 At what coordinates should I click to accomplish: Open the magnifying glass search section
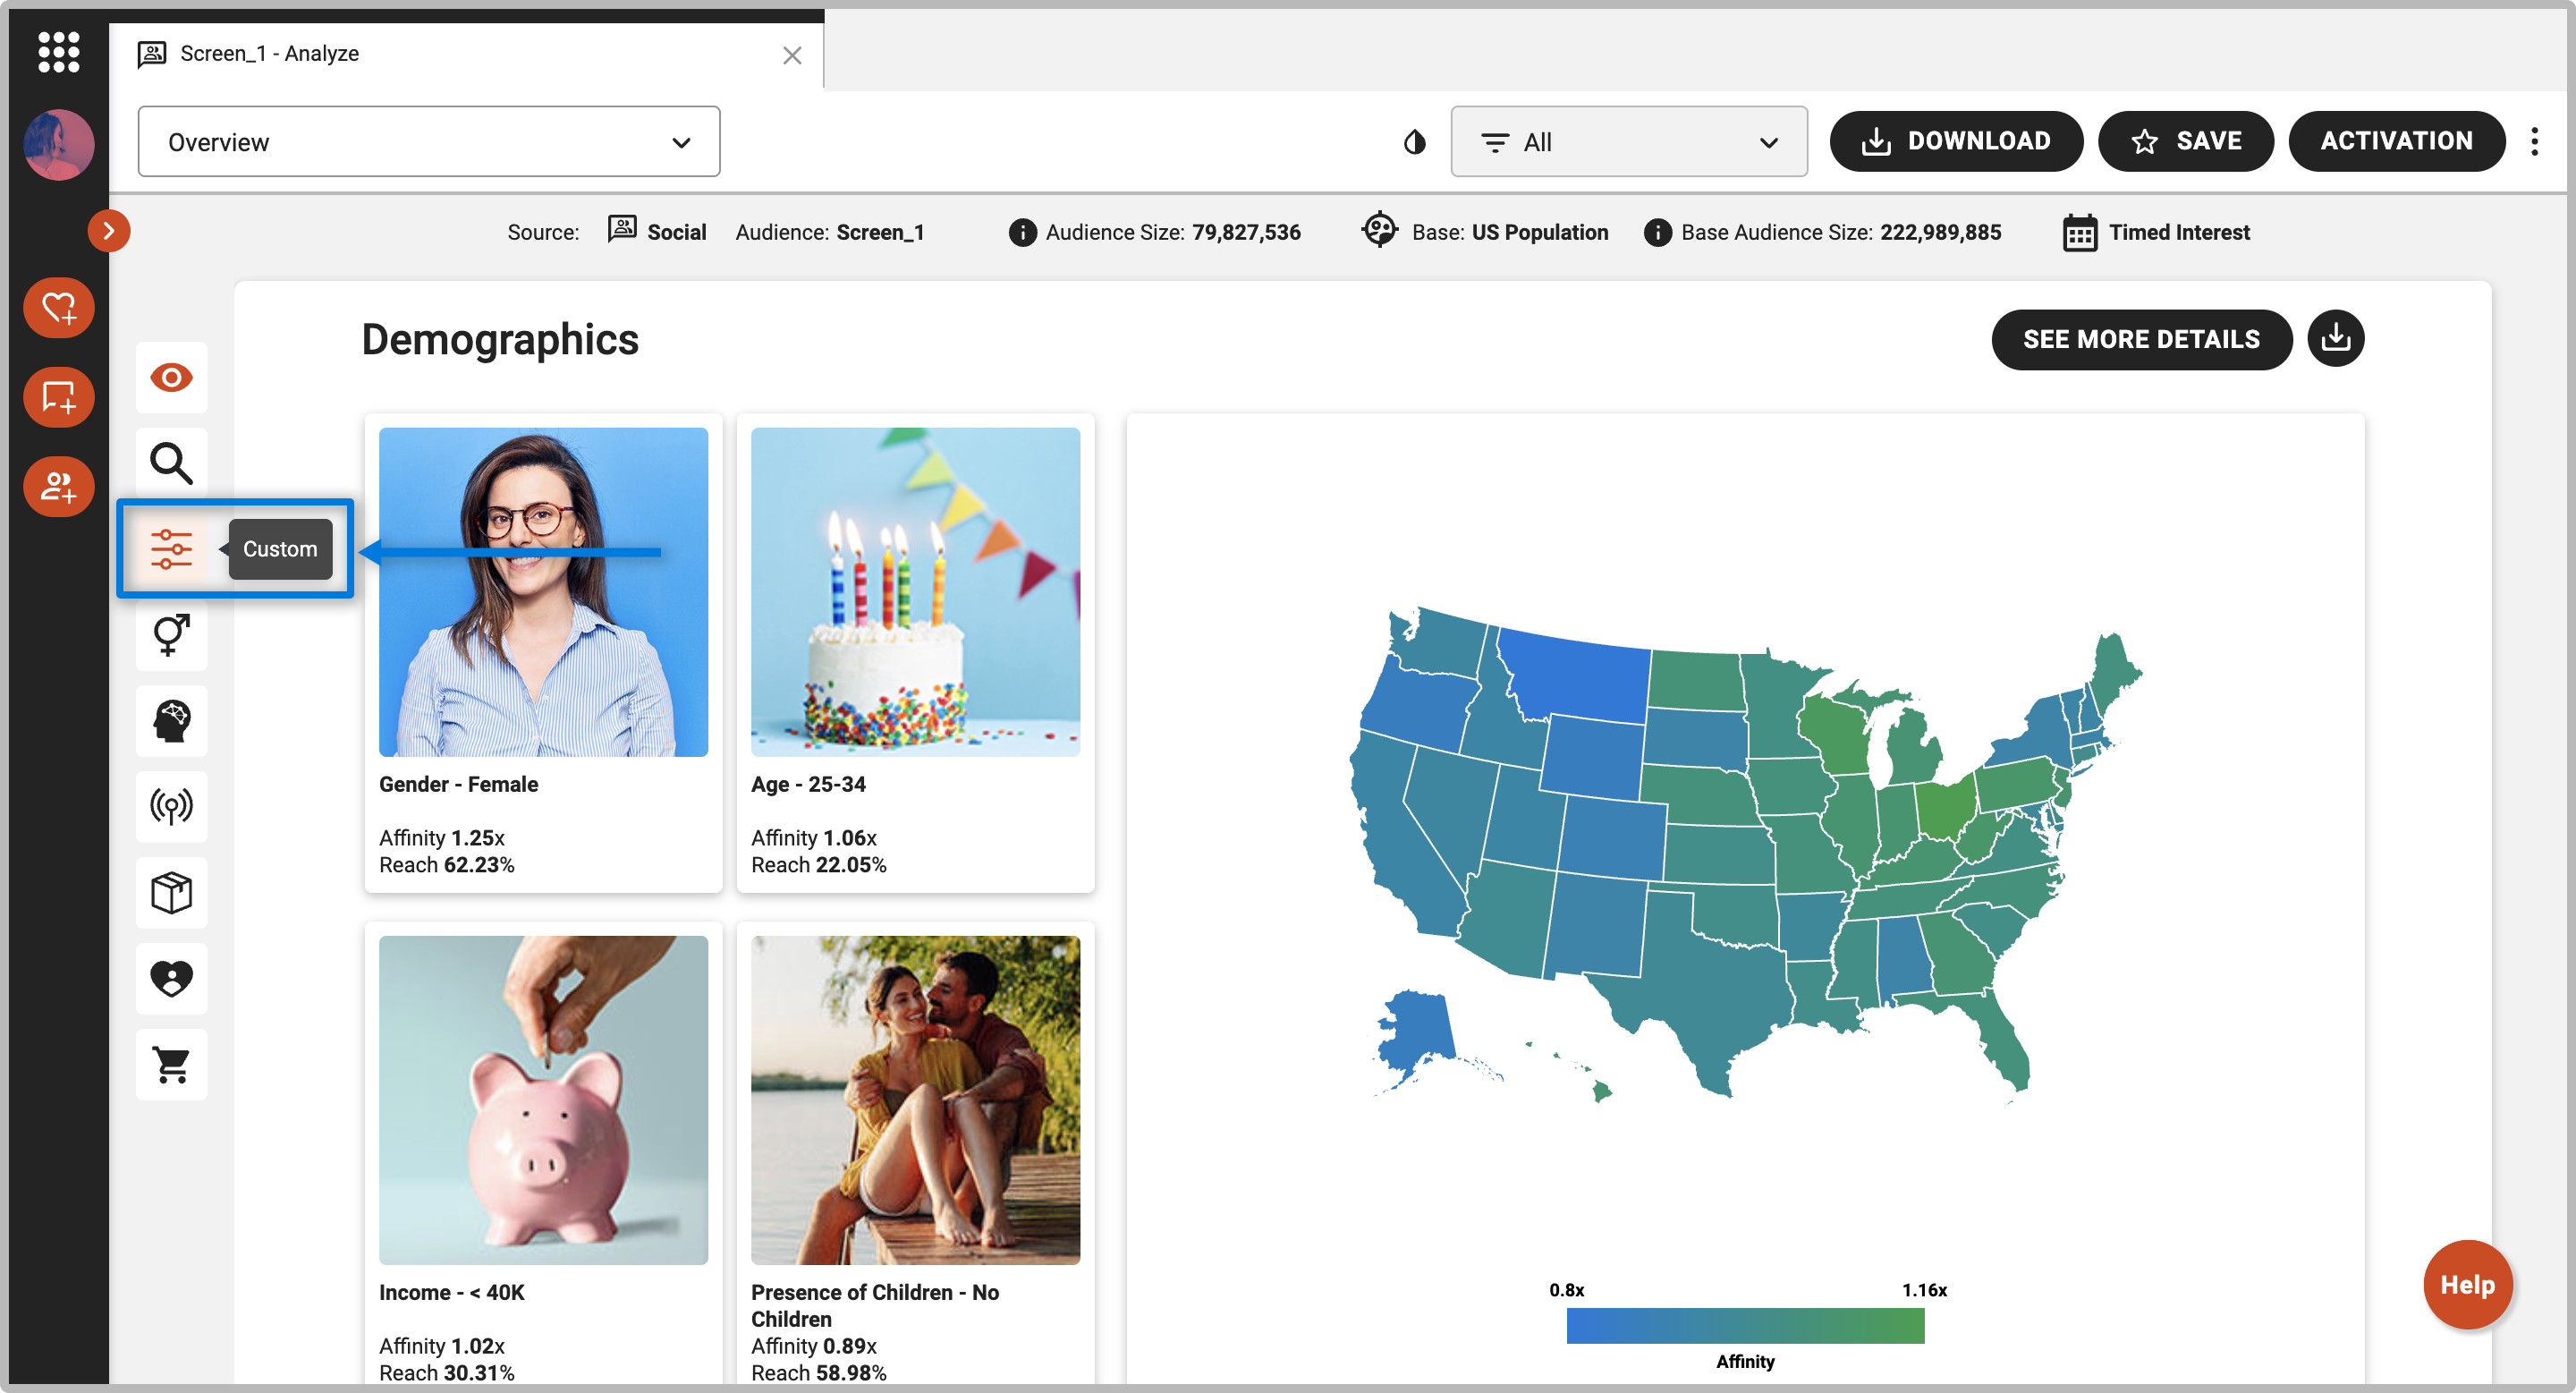point(171,464)
